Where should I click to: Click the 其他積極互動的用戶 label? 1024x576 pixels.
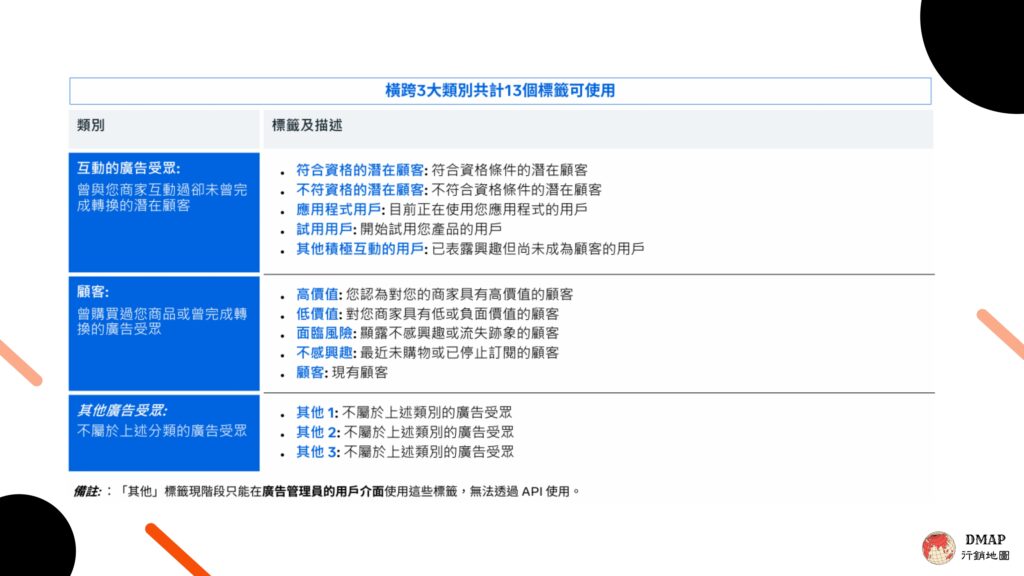pos(360,249)
